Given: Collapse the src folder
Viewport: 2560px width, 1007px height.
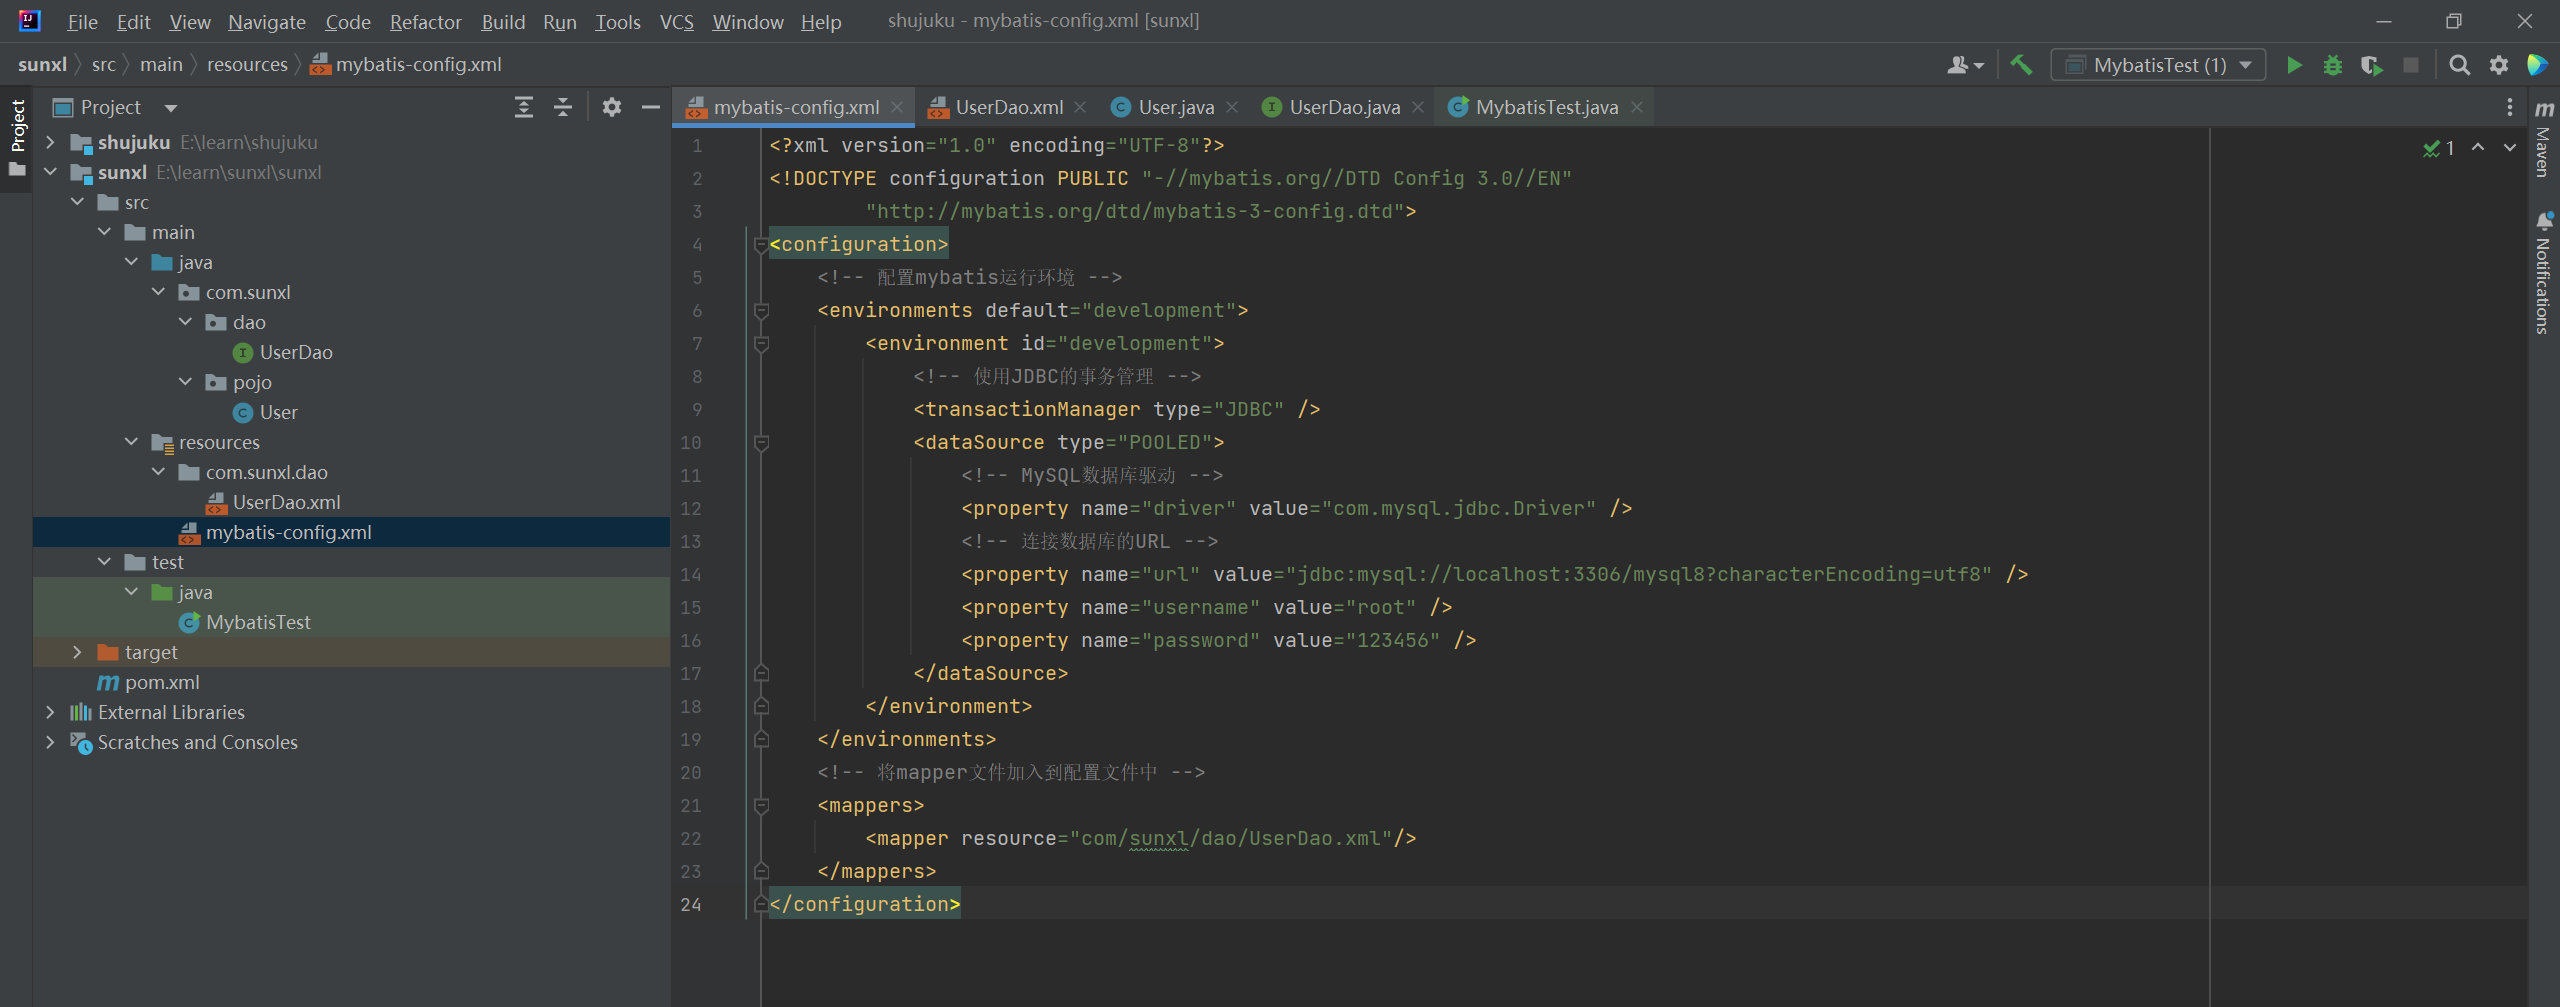Looking at the screenshot, I should click(77, 202).
